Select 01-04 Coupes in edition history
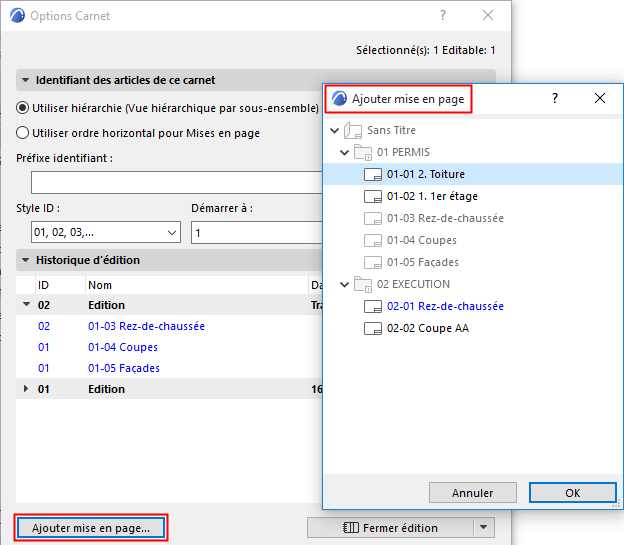 [x=123, y=347]
